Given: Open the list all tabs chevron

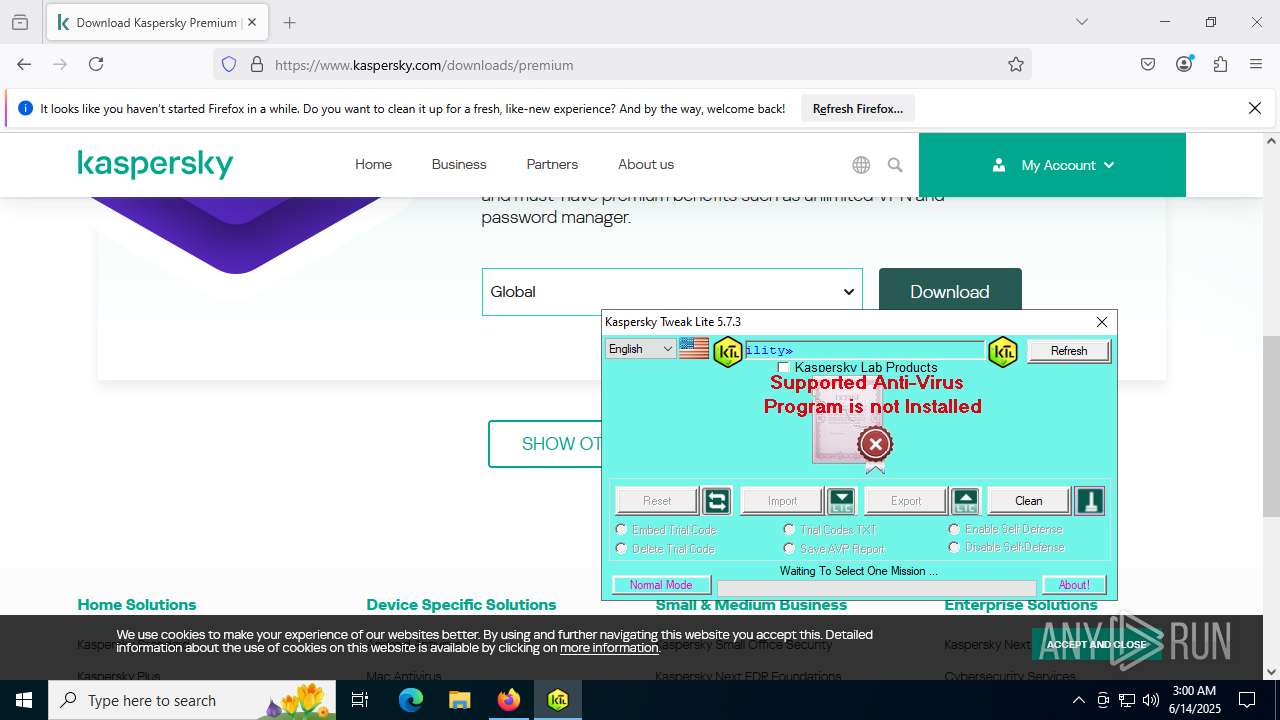Looking at the screenshot, I should coord(1081,22).
